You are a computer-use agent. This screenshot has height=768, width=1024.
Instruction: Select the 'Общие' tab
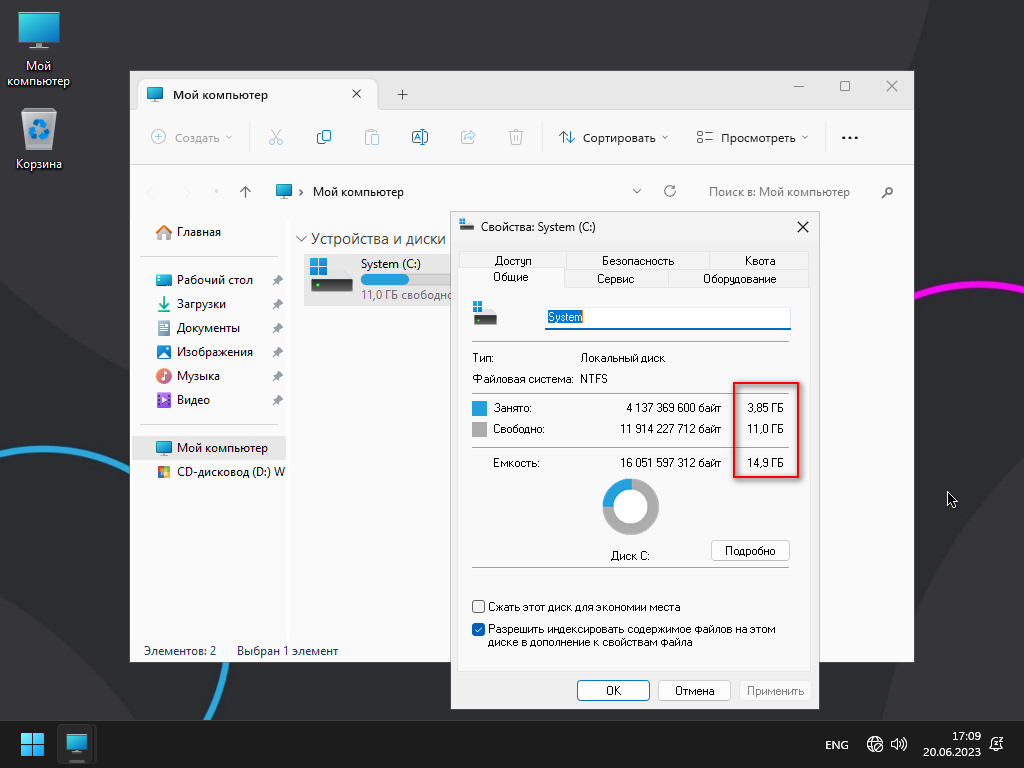[x=511, y=277]
